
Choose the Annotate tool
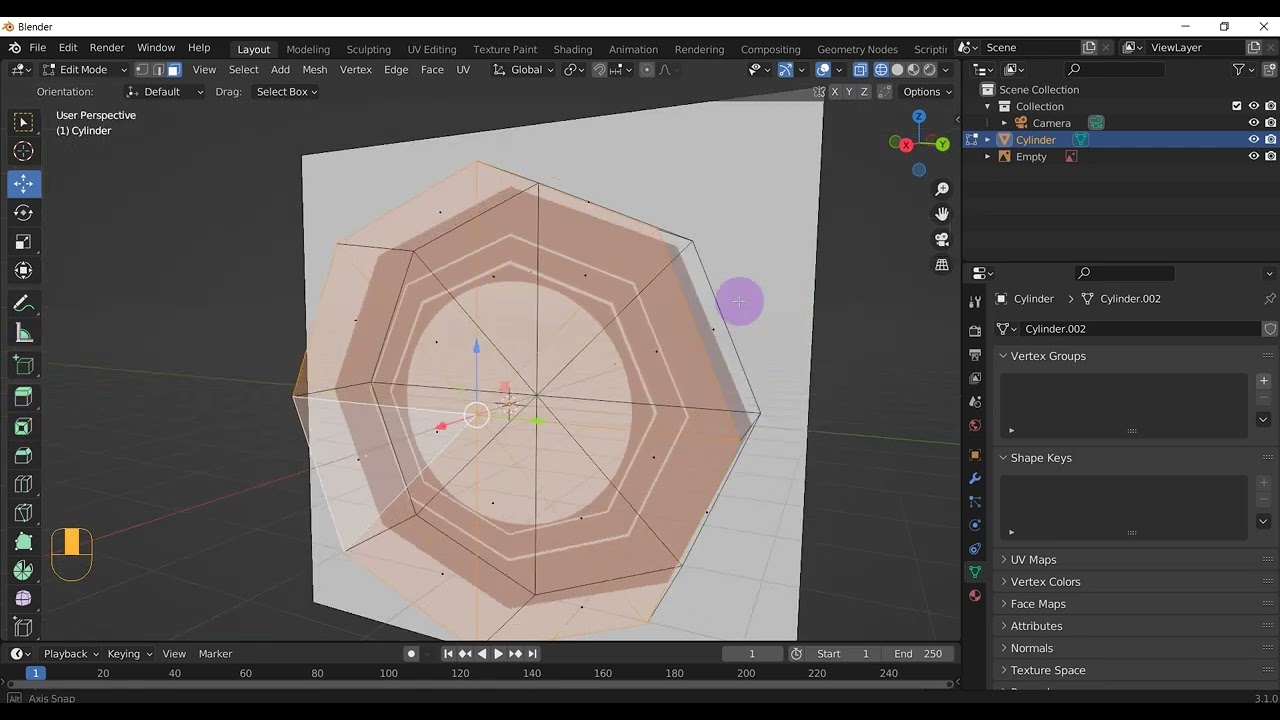[23, 304]
